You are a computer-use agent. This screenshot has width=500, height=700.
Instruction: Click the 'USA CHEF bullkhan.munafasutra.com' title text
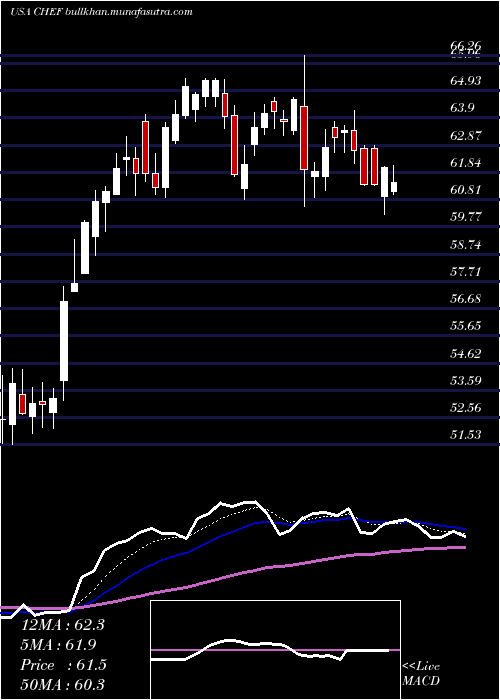[101, 12]
